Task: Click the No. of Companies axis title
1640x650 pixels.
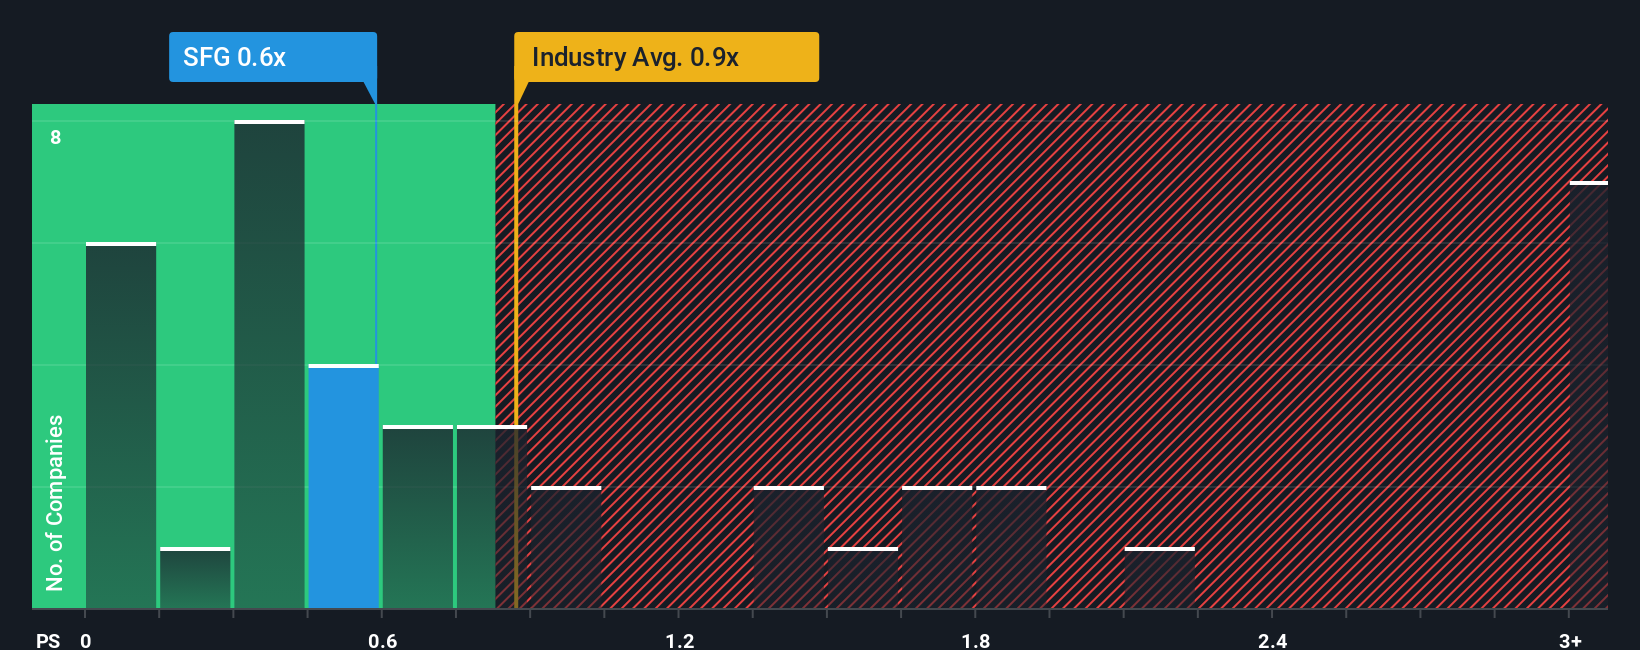Action: click(55, 502)
